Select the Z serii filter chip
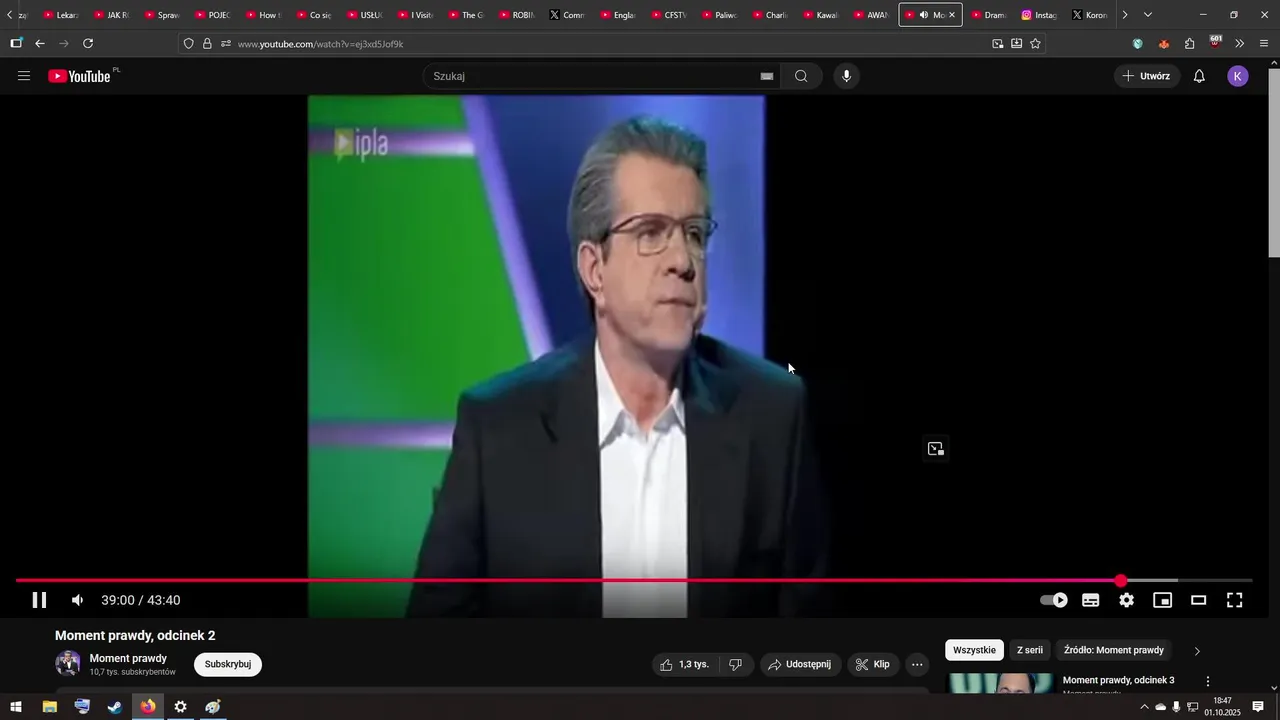This screenshot has width=1280, height=720. pos(1030,650)
